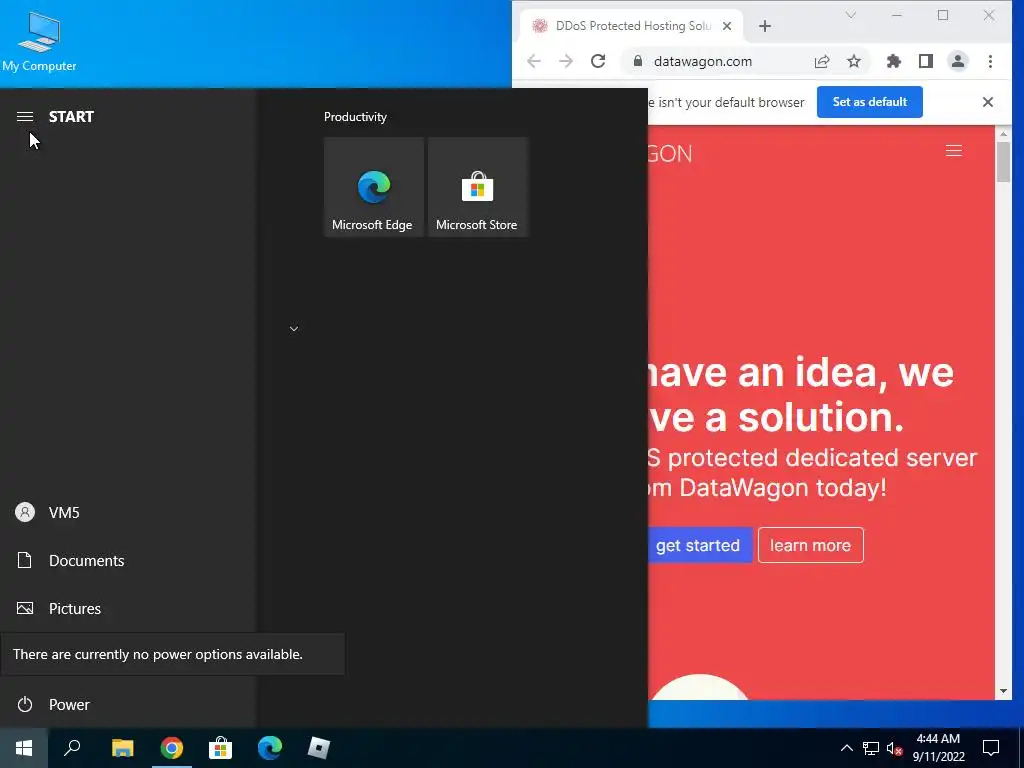Open the Microsoft Edge tile
The image size is (1024, 768).
pos(374,187)
